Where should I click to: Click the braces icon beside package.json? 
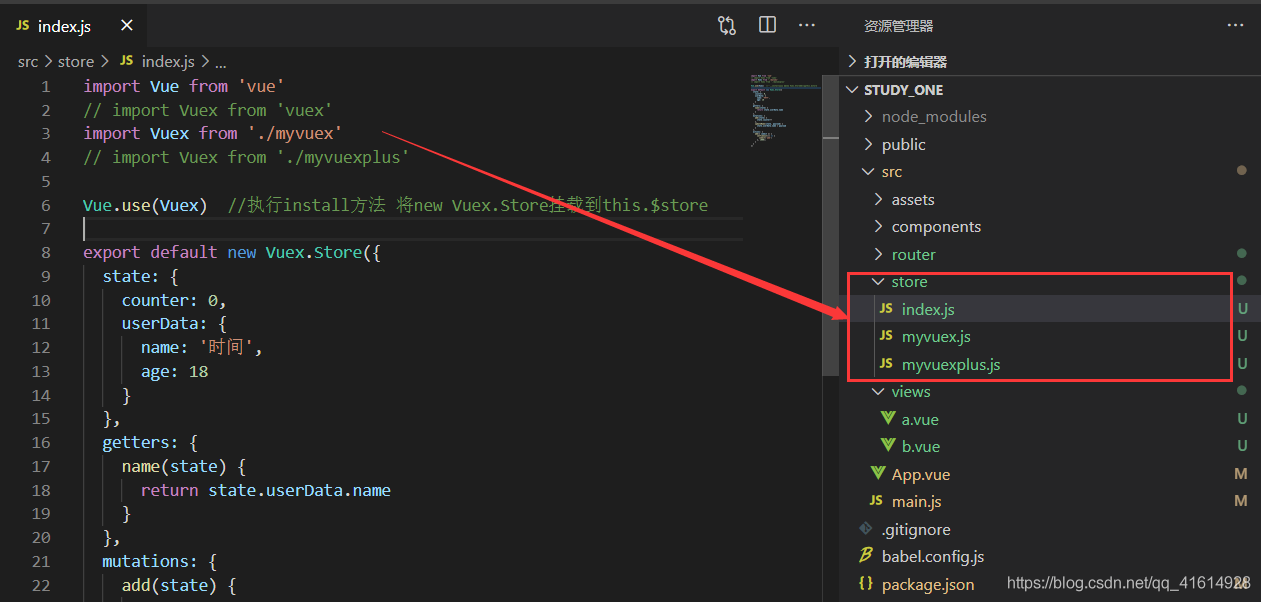[x=866, y=584]
